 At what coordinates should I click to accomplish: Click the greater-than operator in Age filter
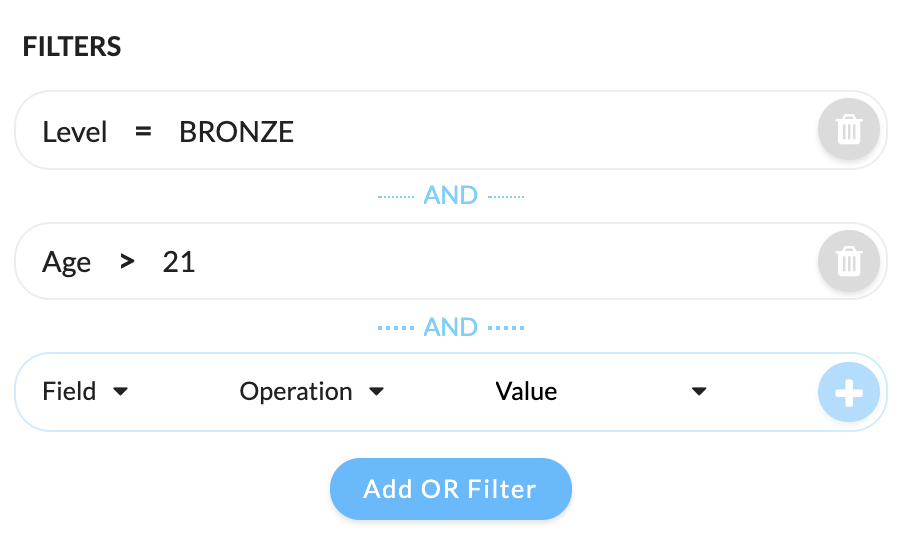tap(127, 262)
